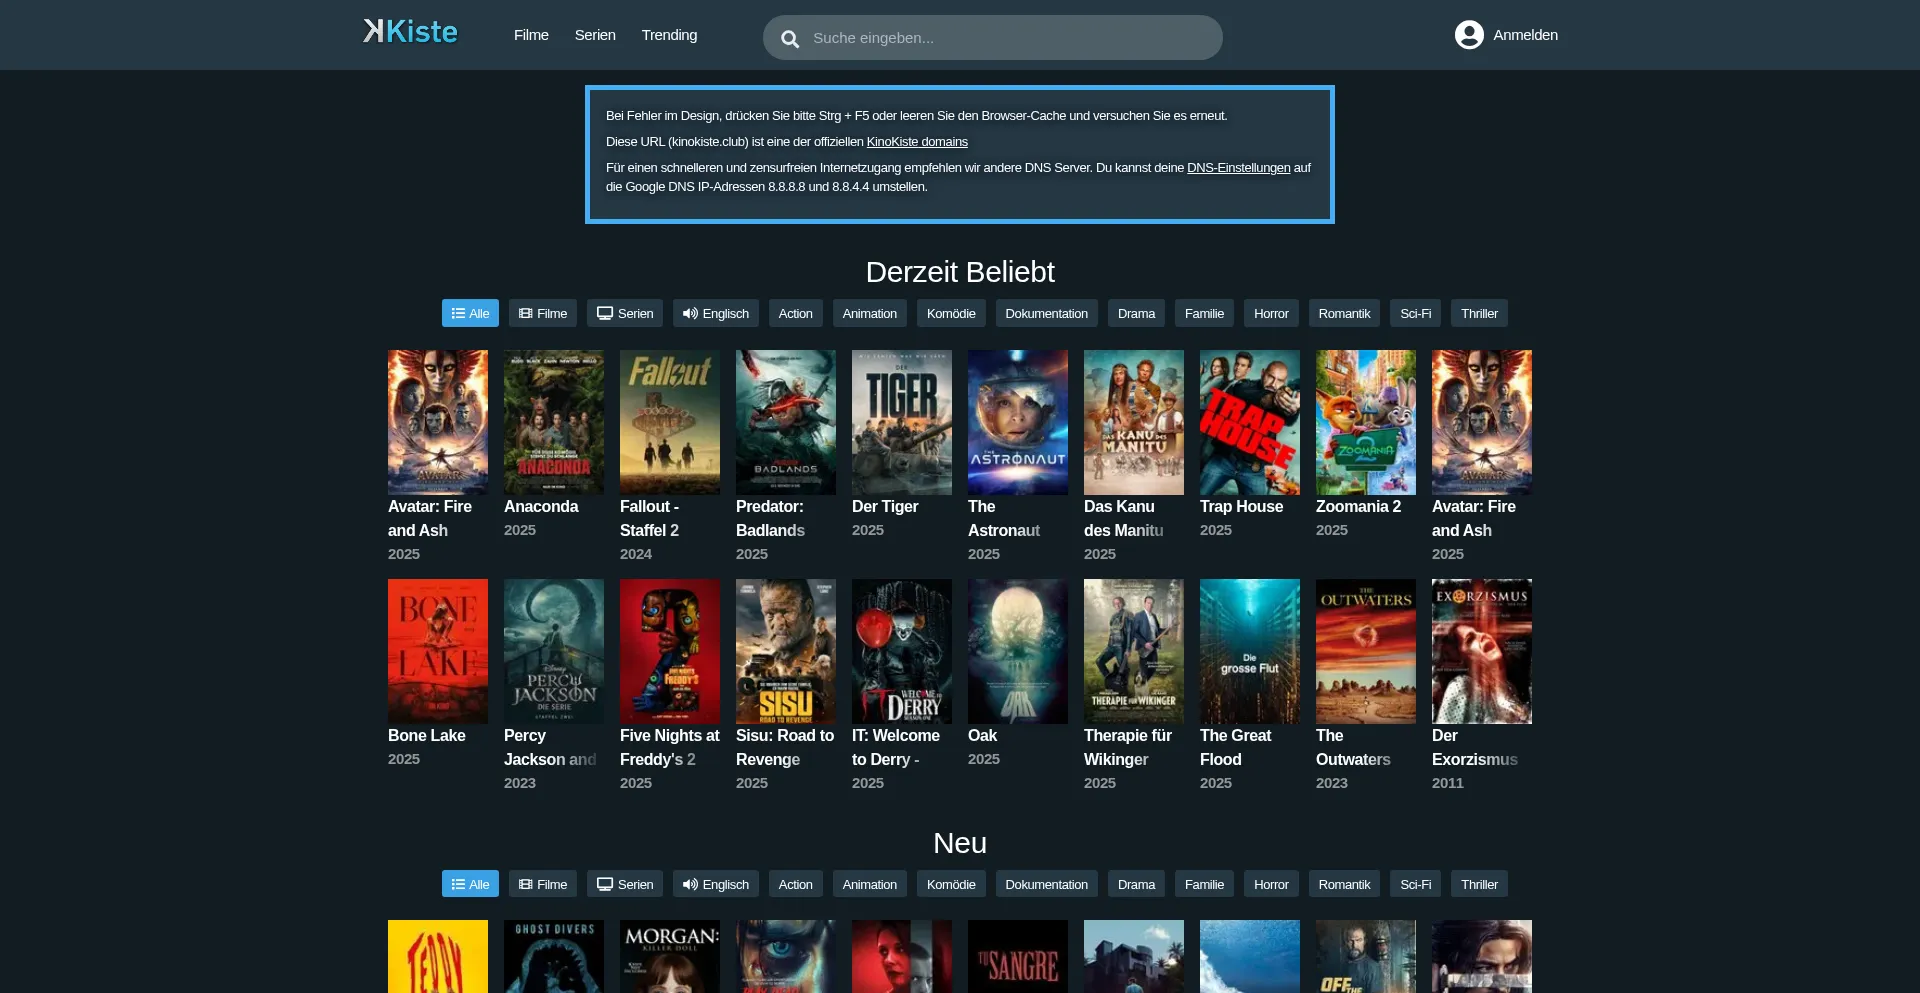Filter Neu section by Horror

pyautogui.click(x=1271, y=884)
